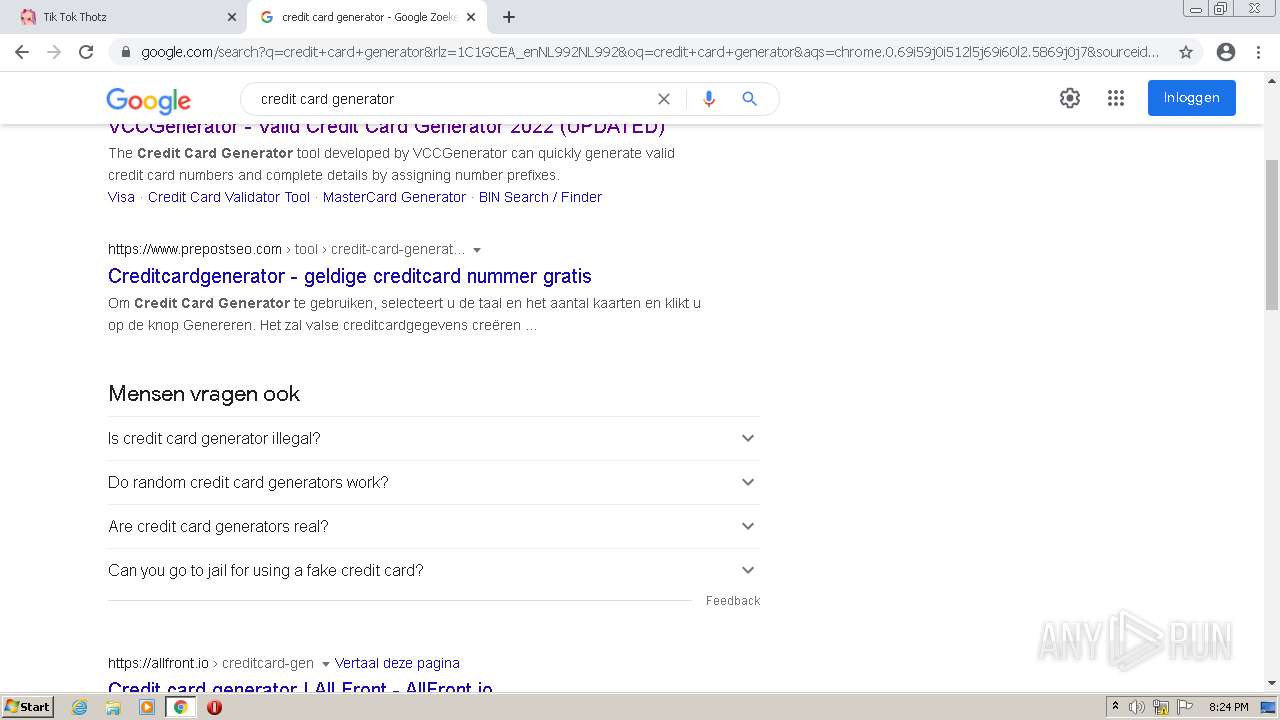Open File Explorer folder icon in taskbar

(x=113, y=707)
